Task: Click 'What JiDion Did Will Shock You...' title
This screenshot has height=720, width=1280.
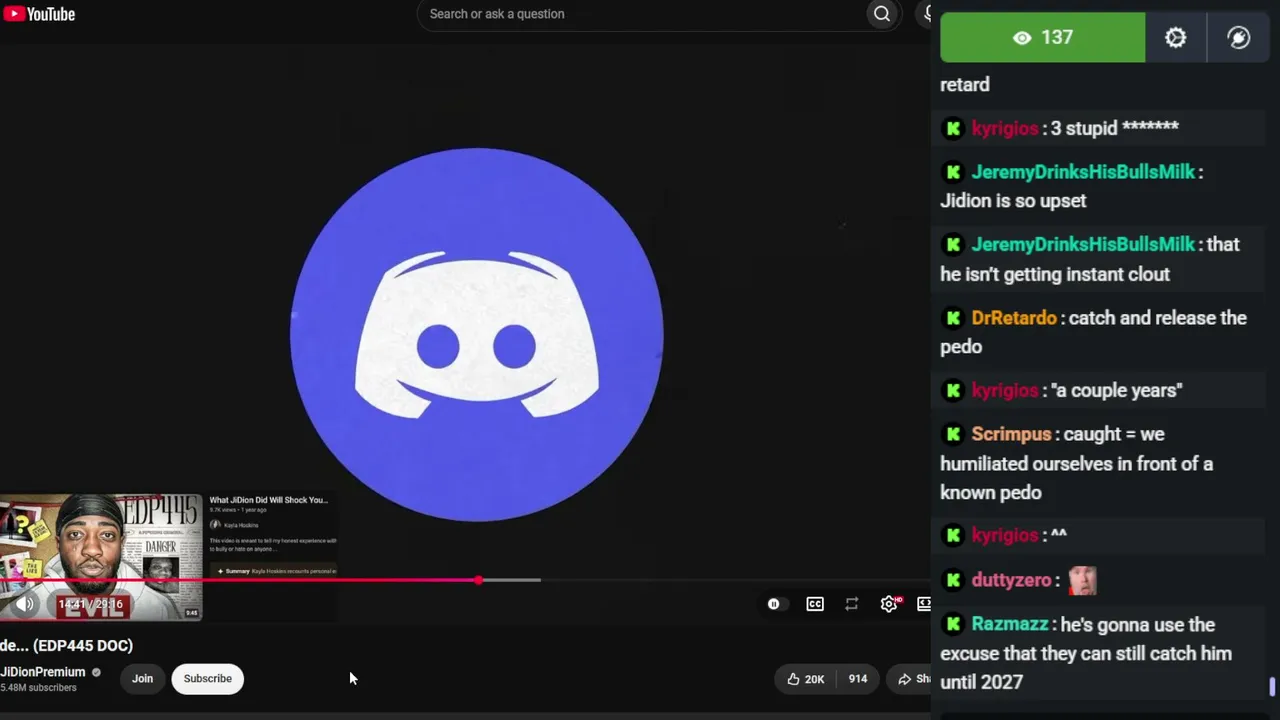Action: [268, 500]
